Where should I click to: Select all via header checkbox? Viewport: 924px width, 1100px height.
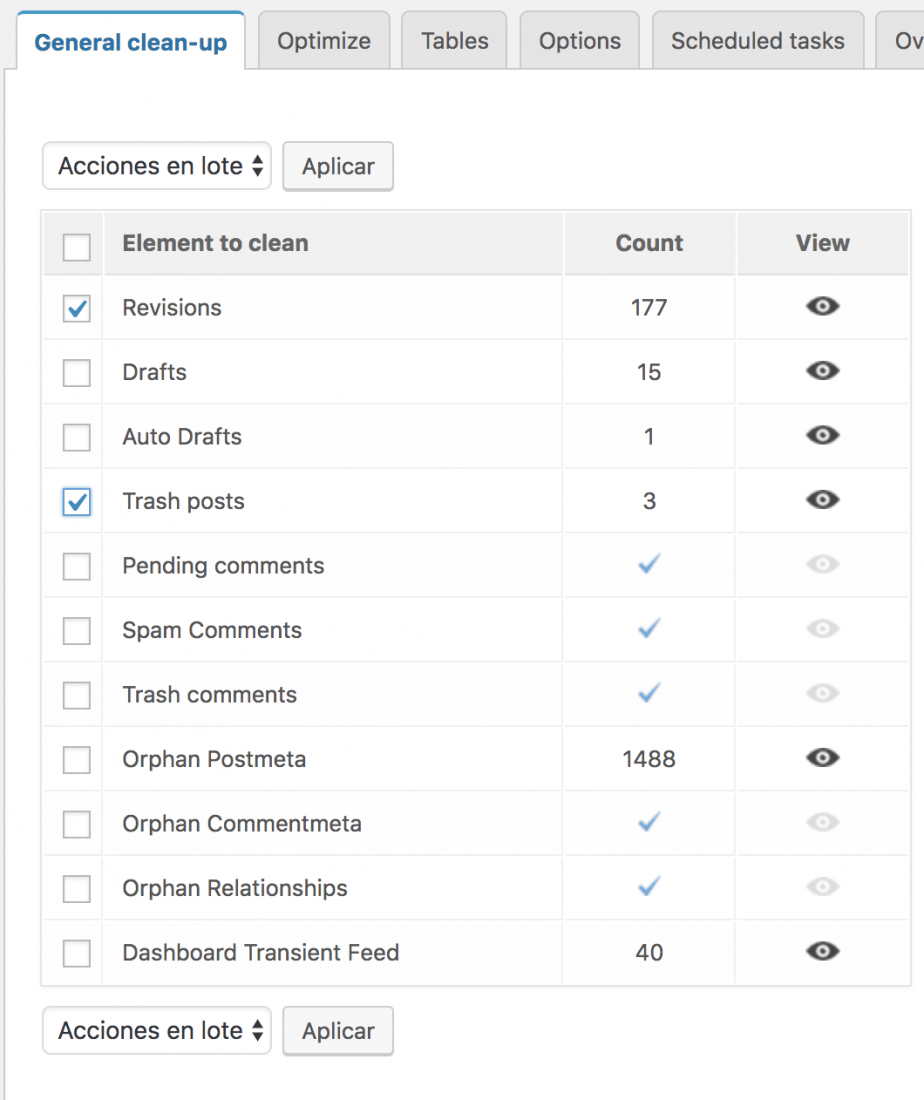coord(76,247)
